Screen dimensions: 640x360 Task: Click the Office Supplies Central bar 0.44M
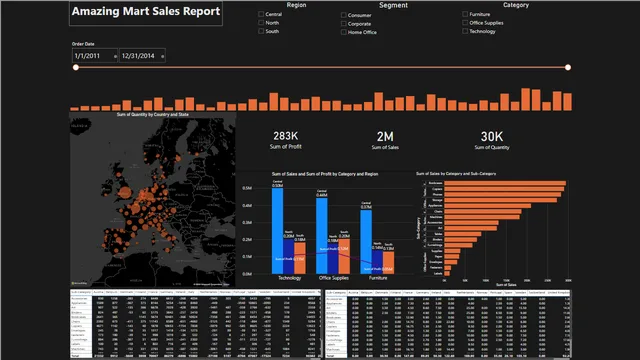click(322, 236)
